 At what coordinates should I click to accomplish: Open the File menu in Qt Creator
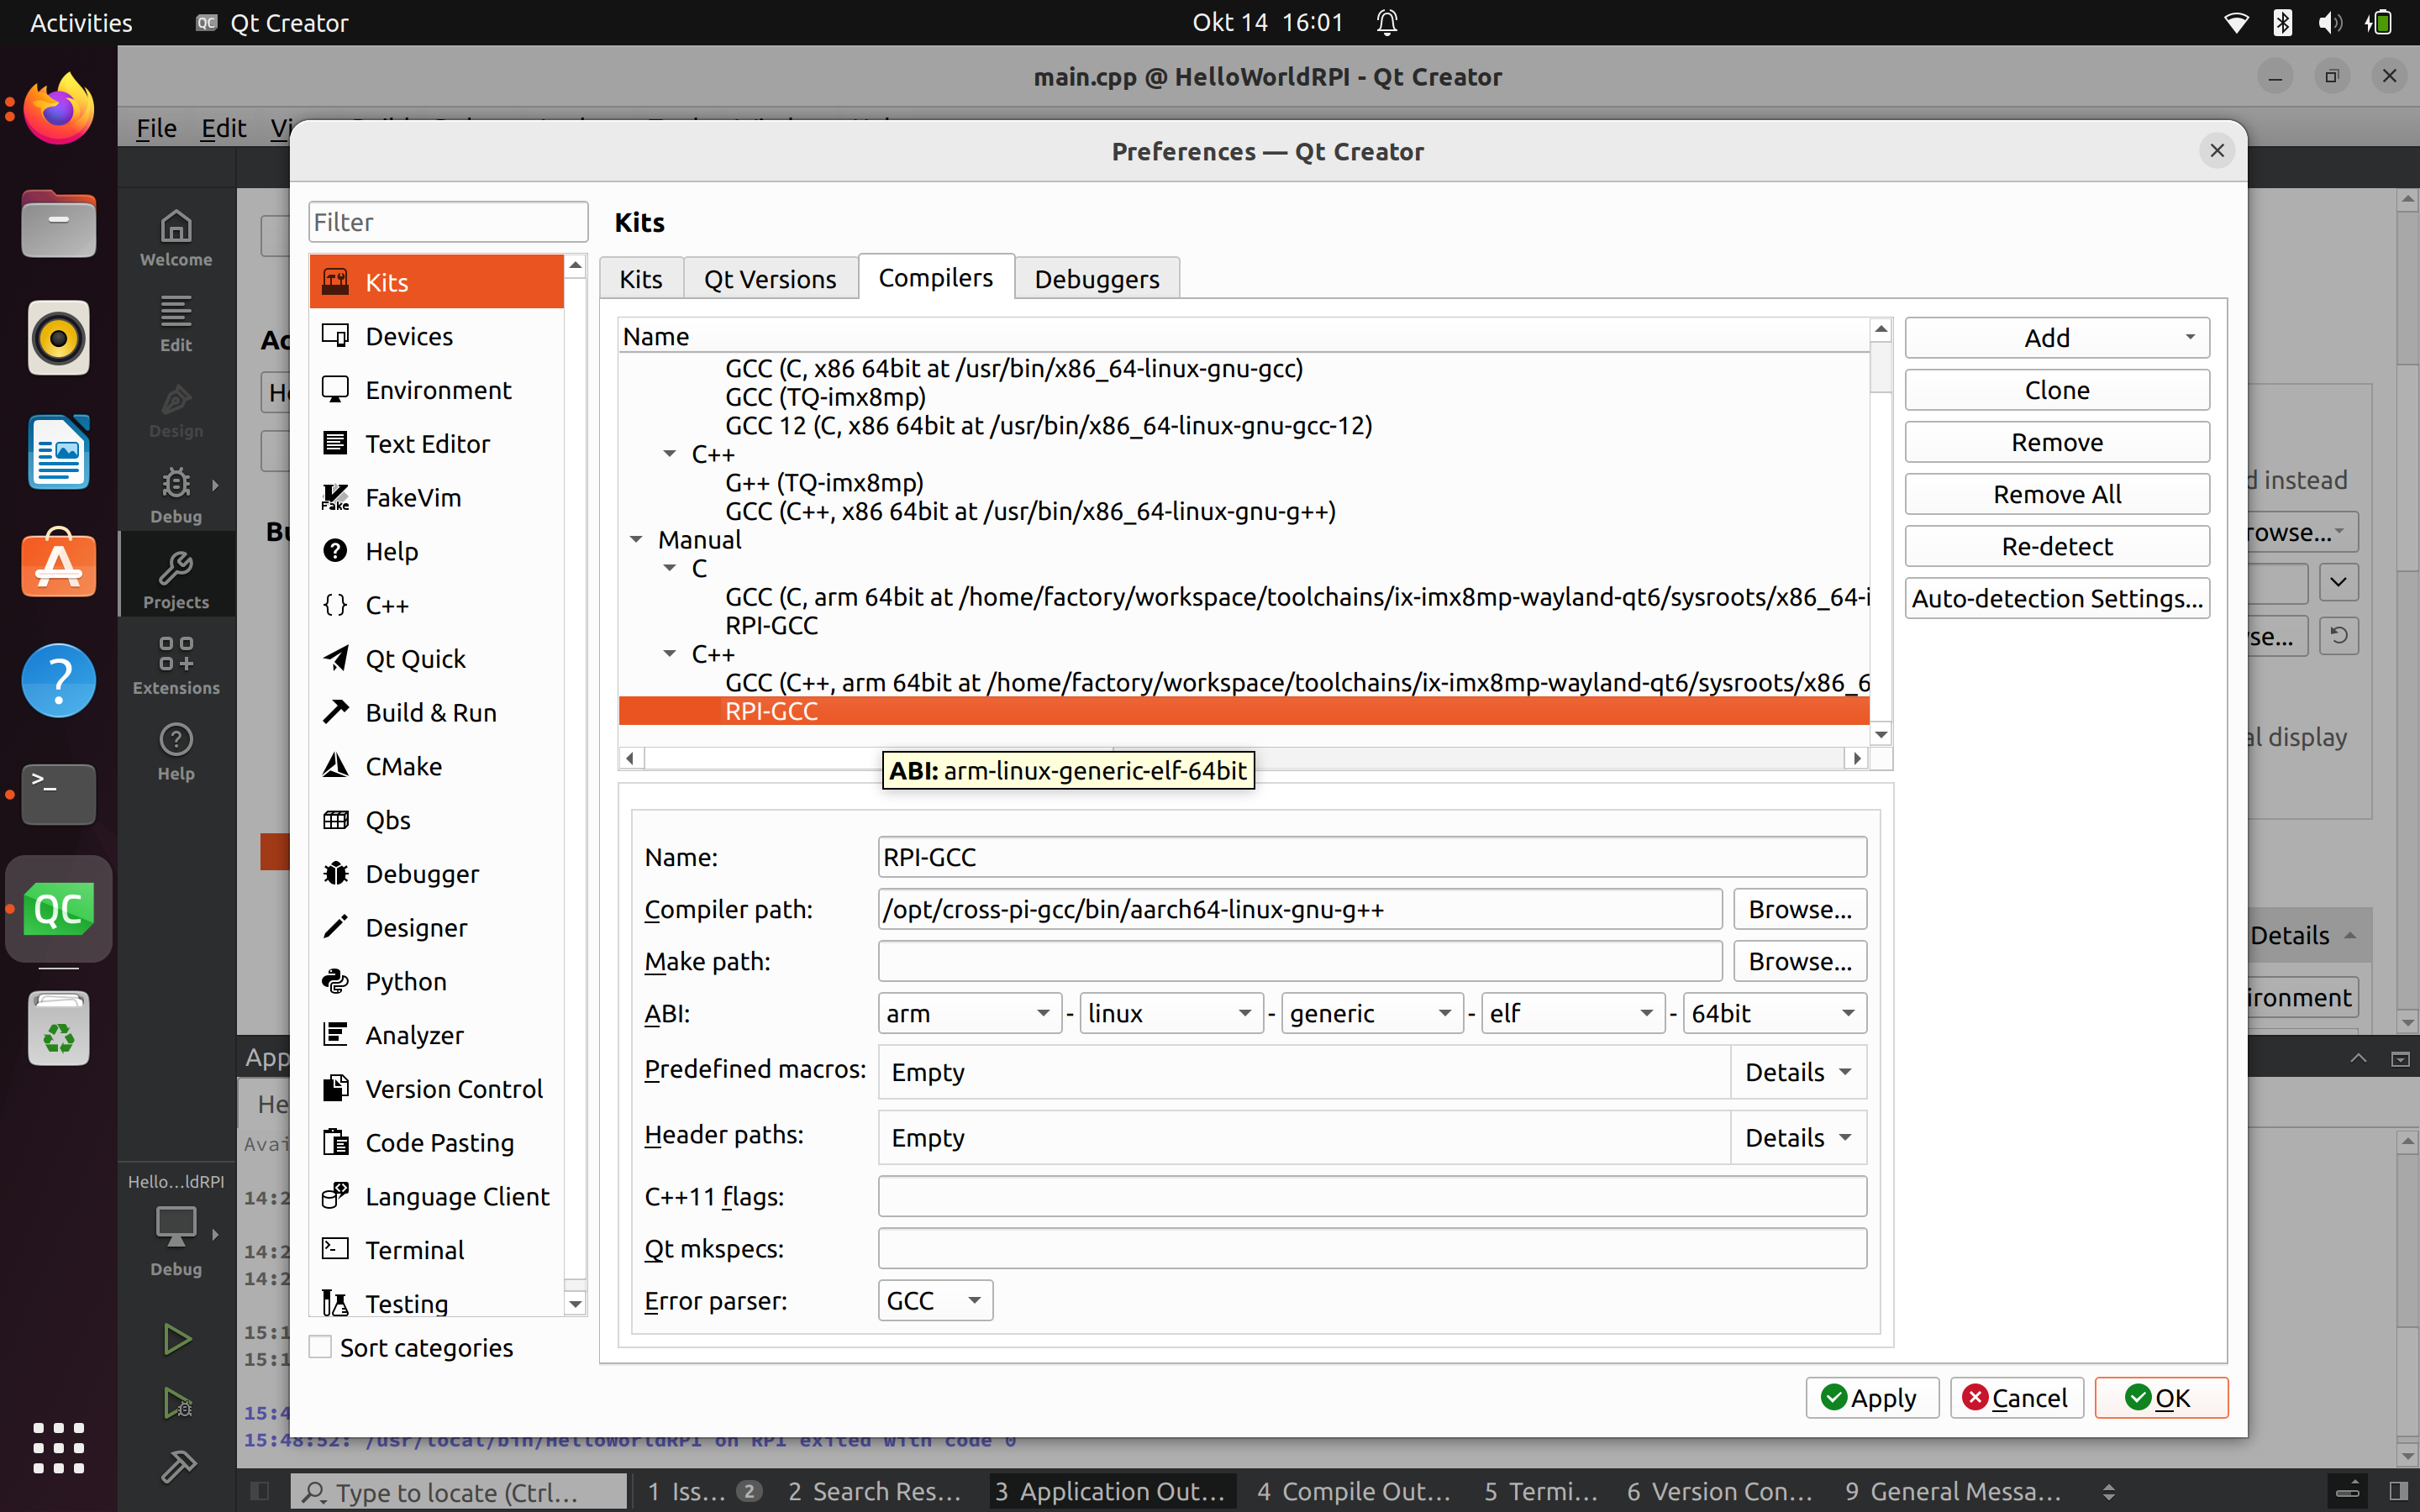pos(156,128)
